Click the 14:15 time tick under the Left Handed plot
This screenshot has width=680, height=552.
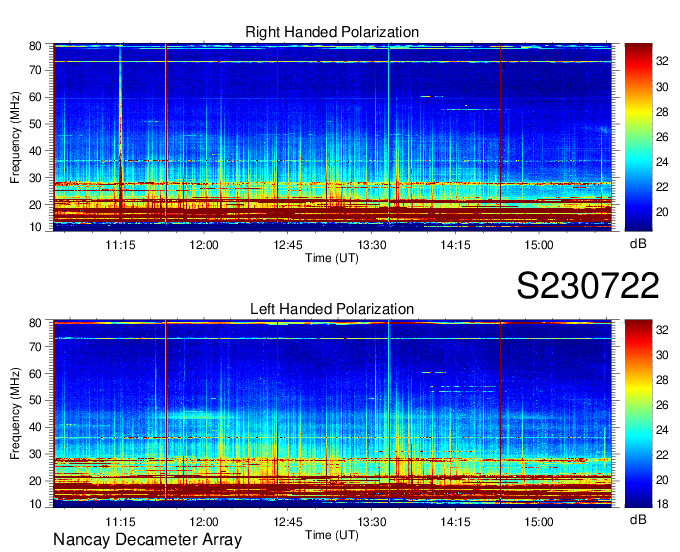pos(455,521)
